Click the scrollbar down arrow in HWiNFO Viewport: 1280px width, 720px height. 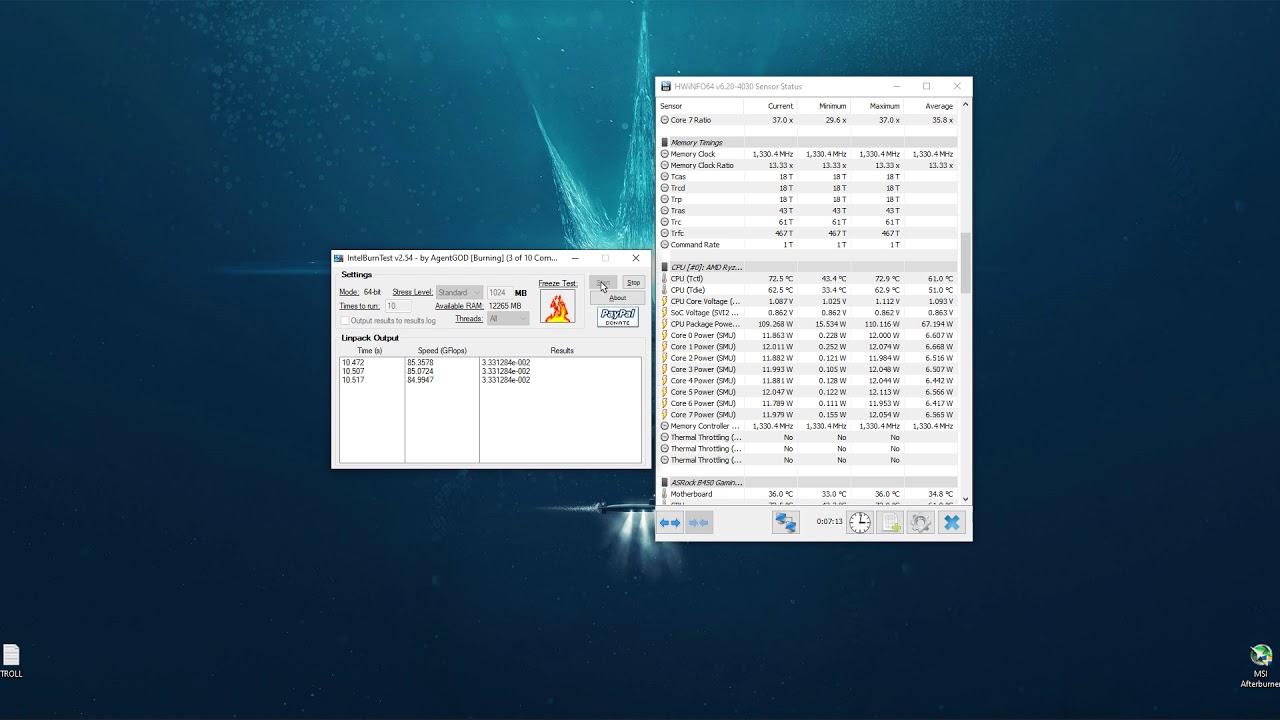pyautogui.click(x=965, y=498)
